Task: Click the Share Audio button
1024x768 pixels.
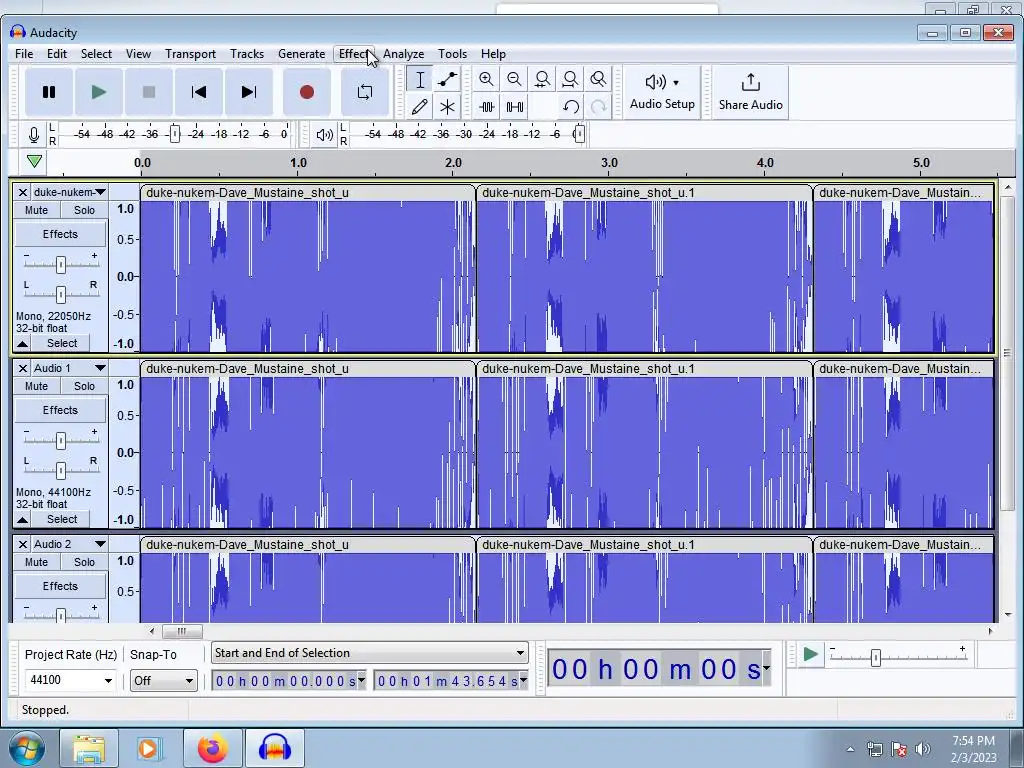Action: pos(750,92)
